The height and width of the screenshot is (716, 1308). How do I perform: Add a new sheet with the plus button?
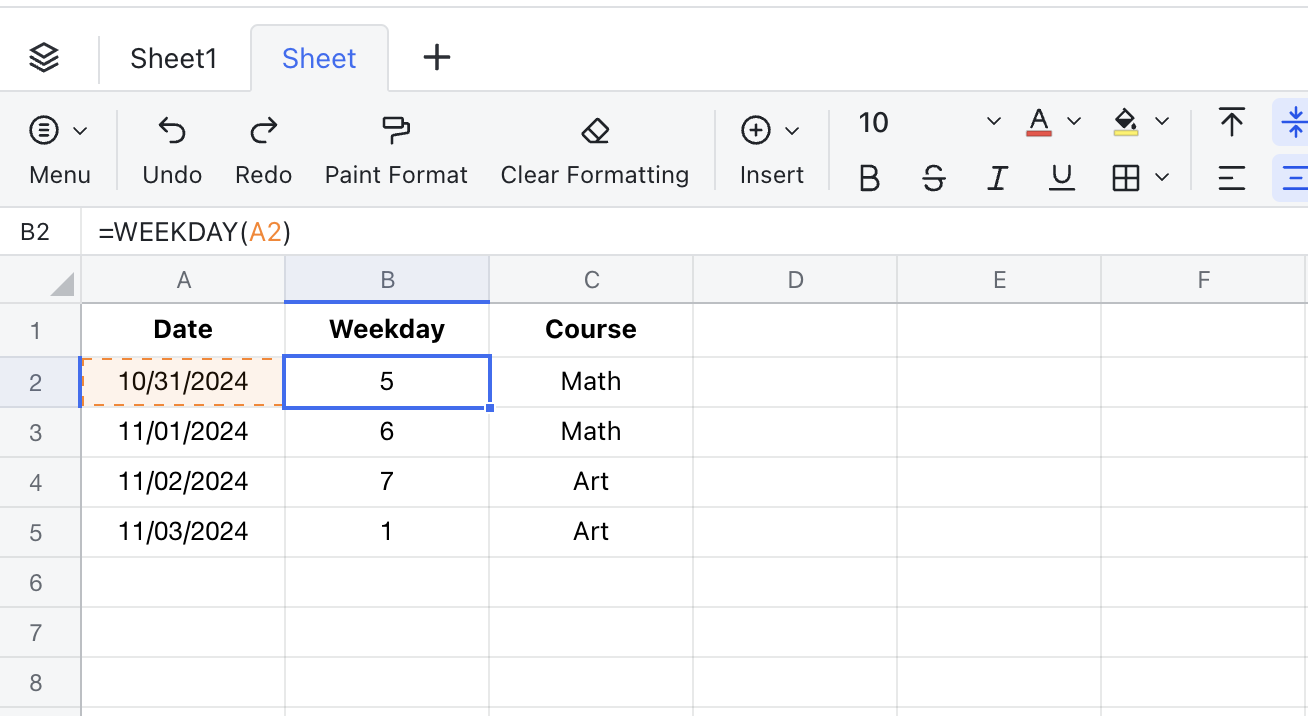(436, 58)
